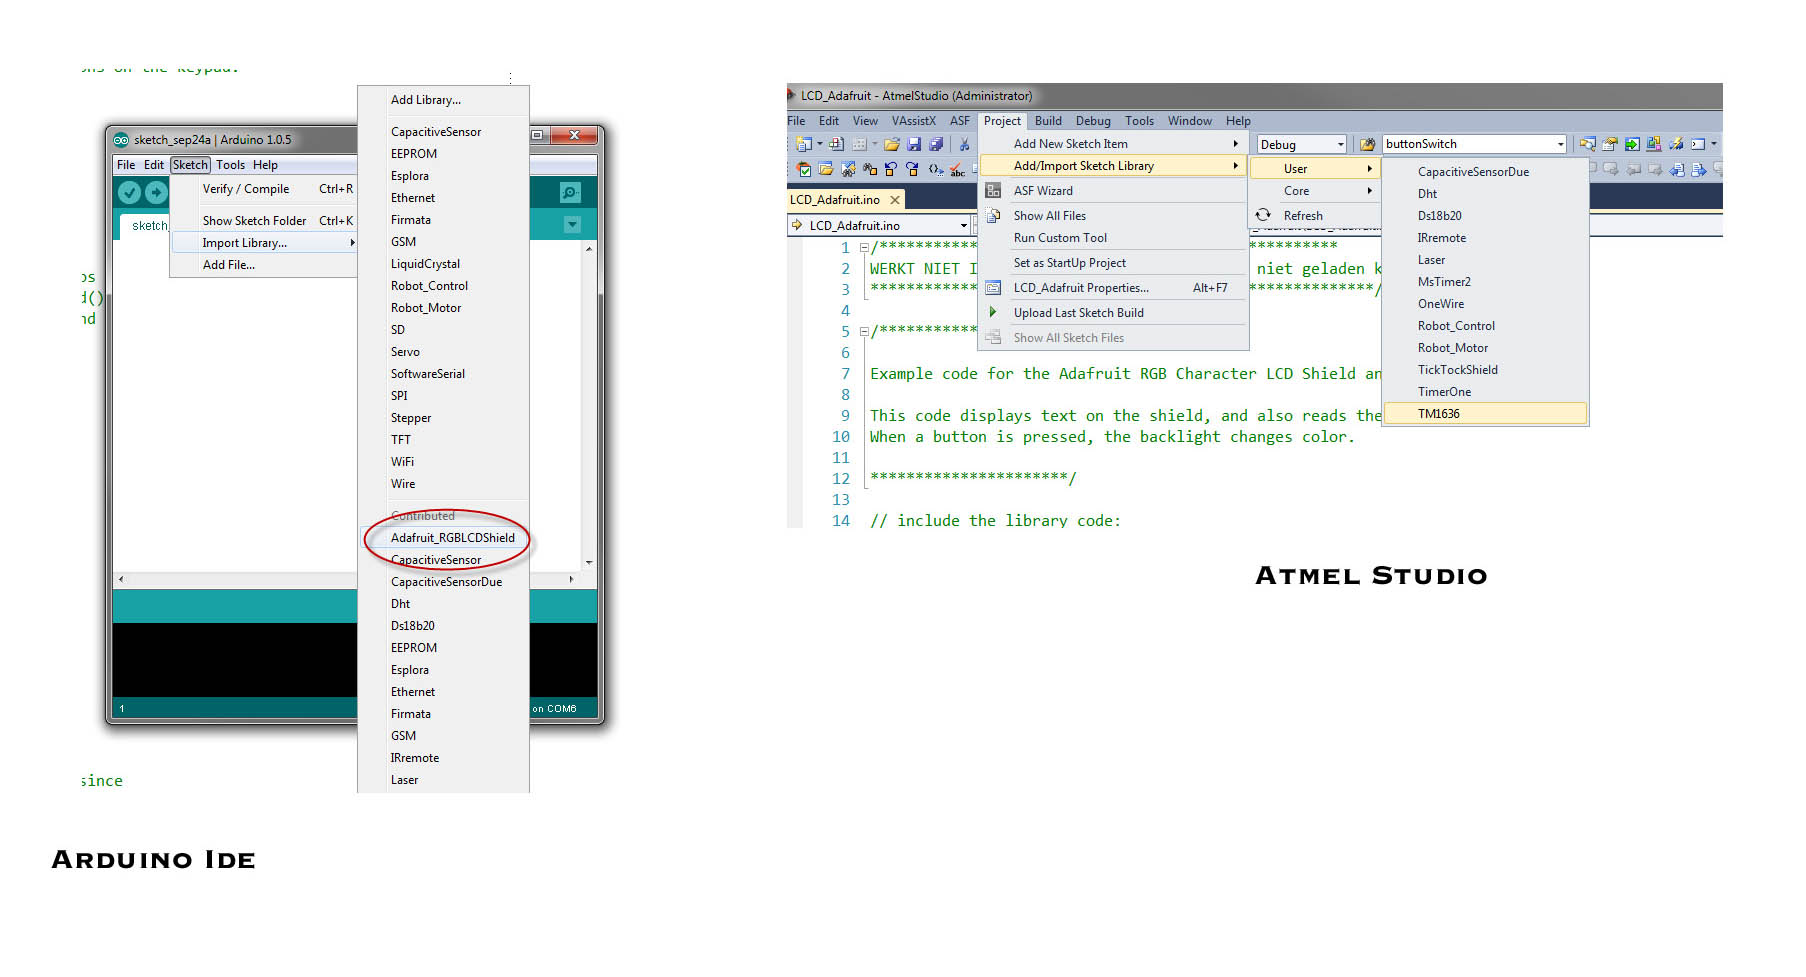Open the VAssistX menu in Atmel Studio
Viewport: 1806px width, 977px height.
click(913, 121)
